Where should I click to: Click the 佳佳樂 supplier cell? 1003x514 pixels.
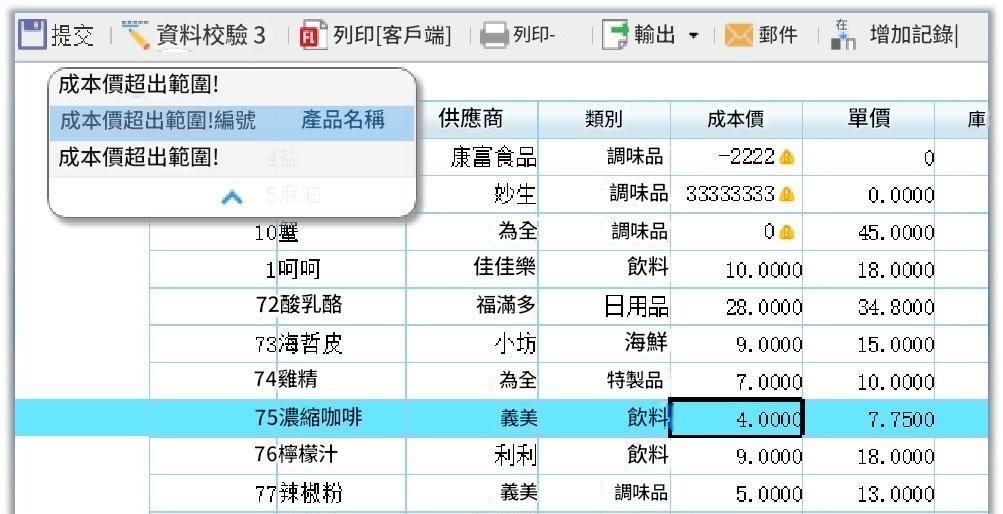tap(471, 268)
